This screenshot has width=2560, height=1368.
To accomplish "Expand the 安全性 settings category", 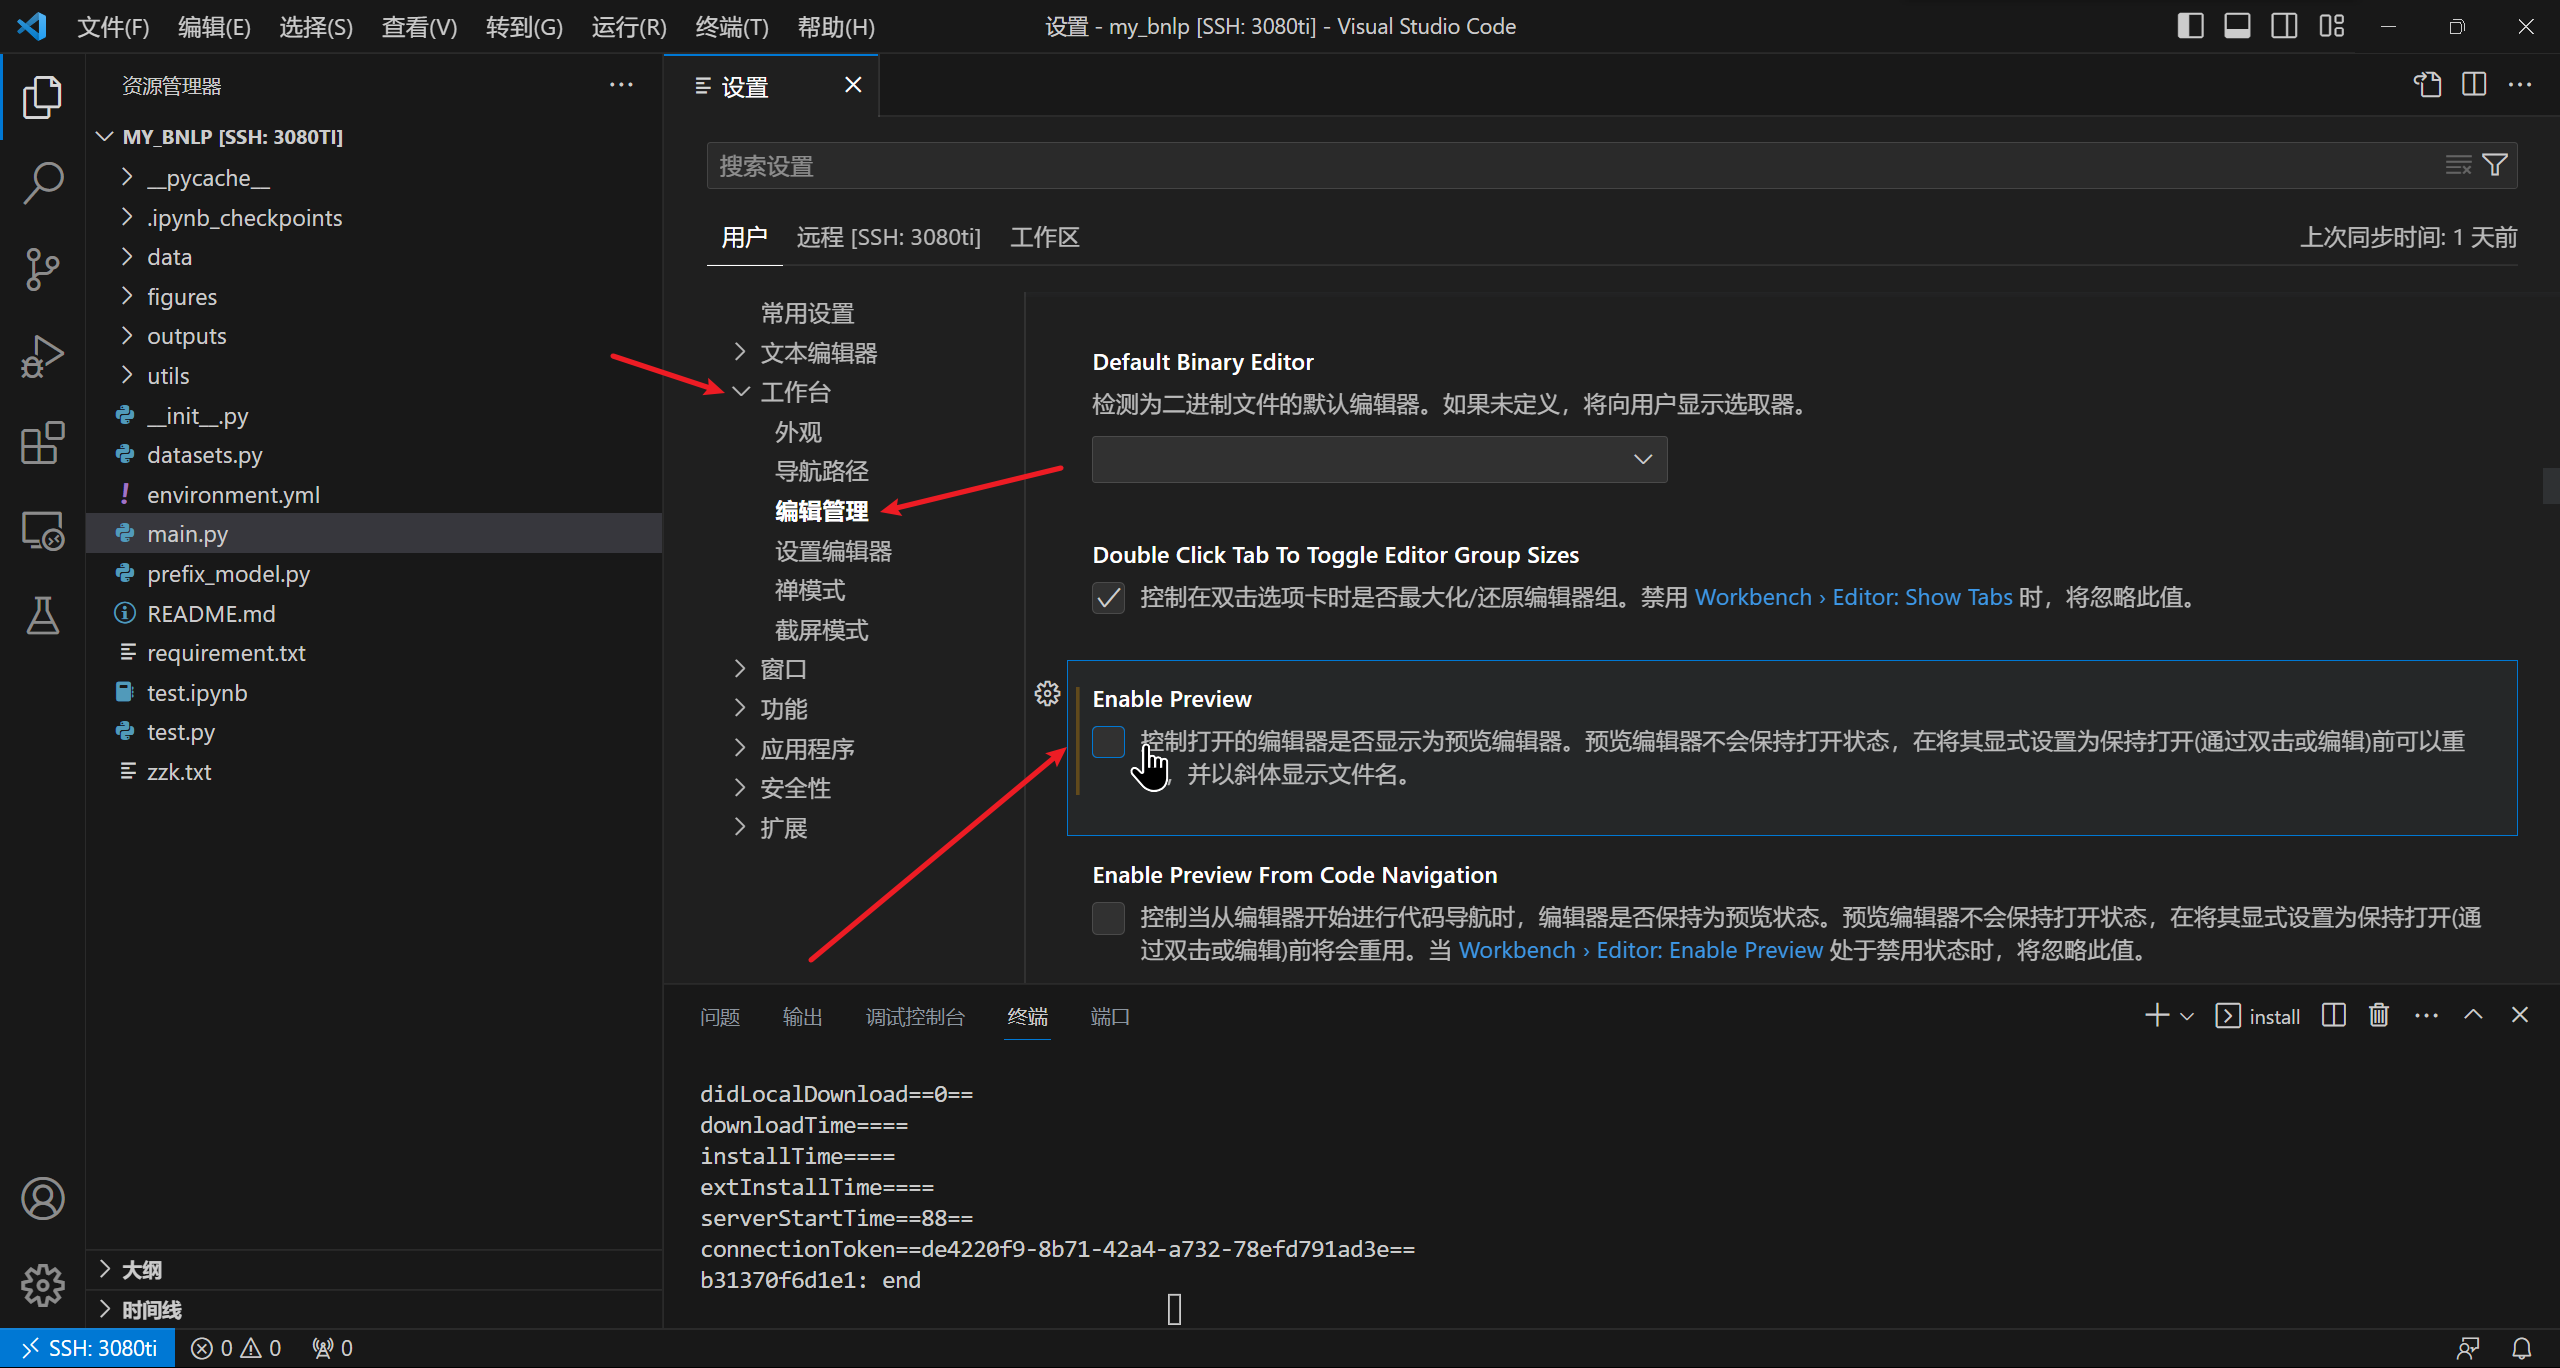I will pos(740,787).
